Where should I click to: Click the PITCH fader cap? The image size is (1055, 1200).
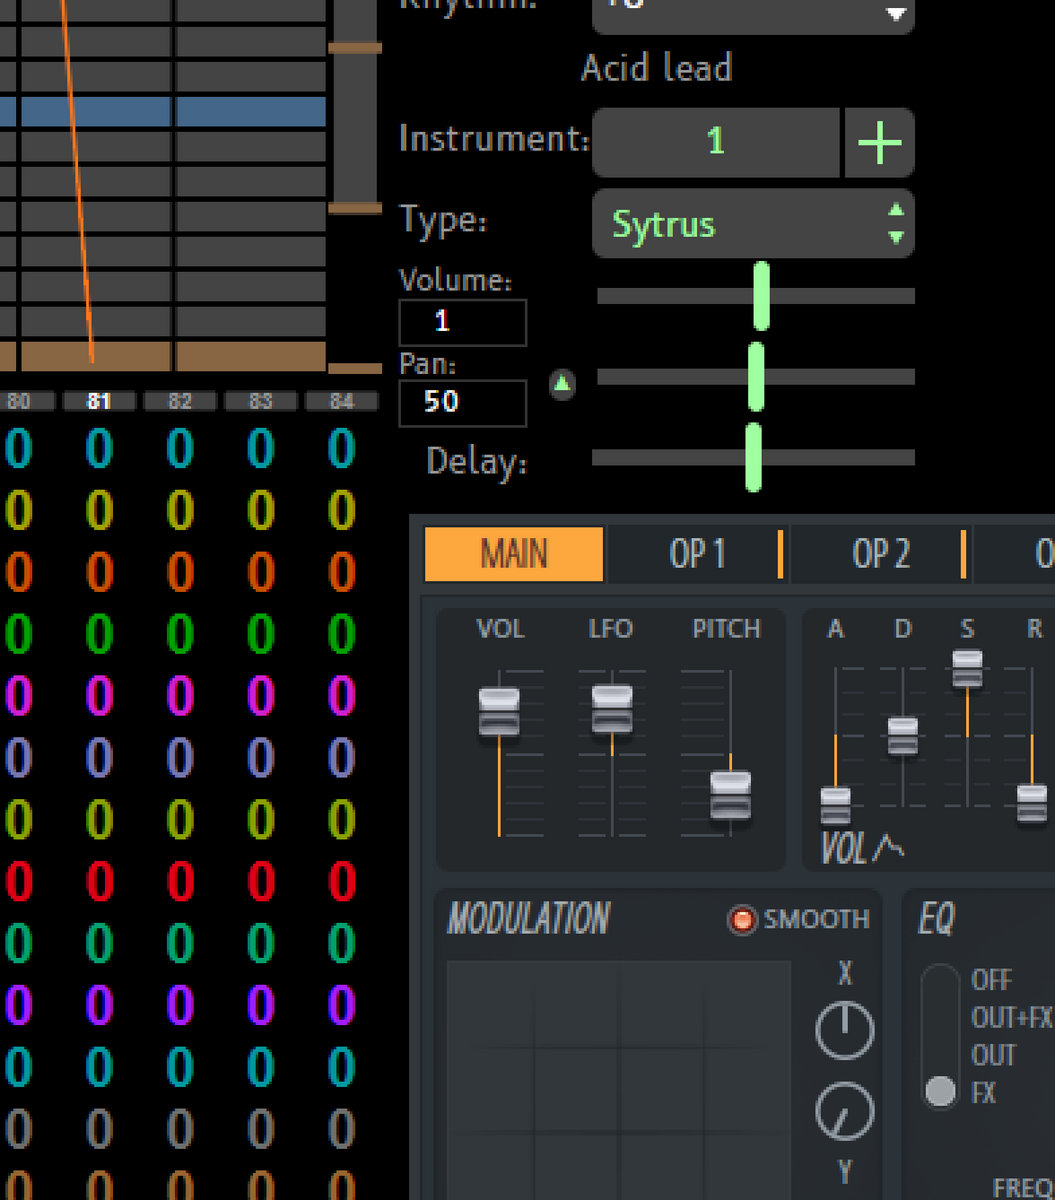[730, 795]
